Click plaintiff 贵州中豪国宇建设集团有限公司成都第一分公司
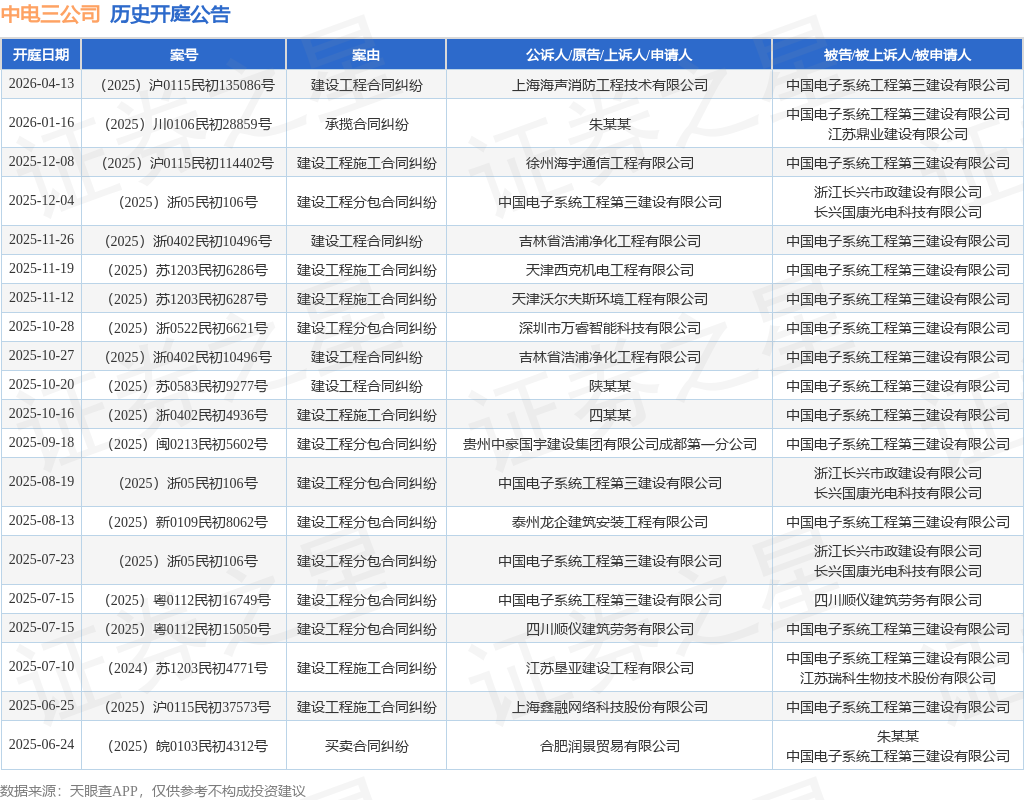 point(609,445)
